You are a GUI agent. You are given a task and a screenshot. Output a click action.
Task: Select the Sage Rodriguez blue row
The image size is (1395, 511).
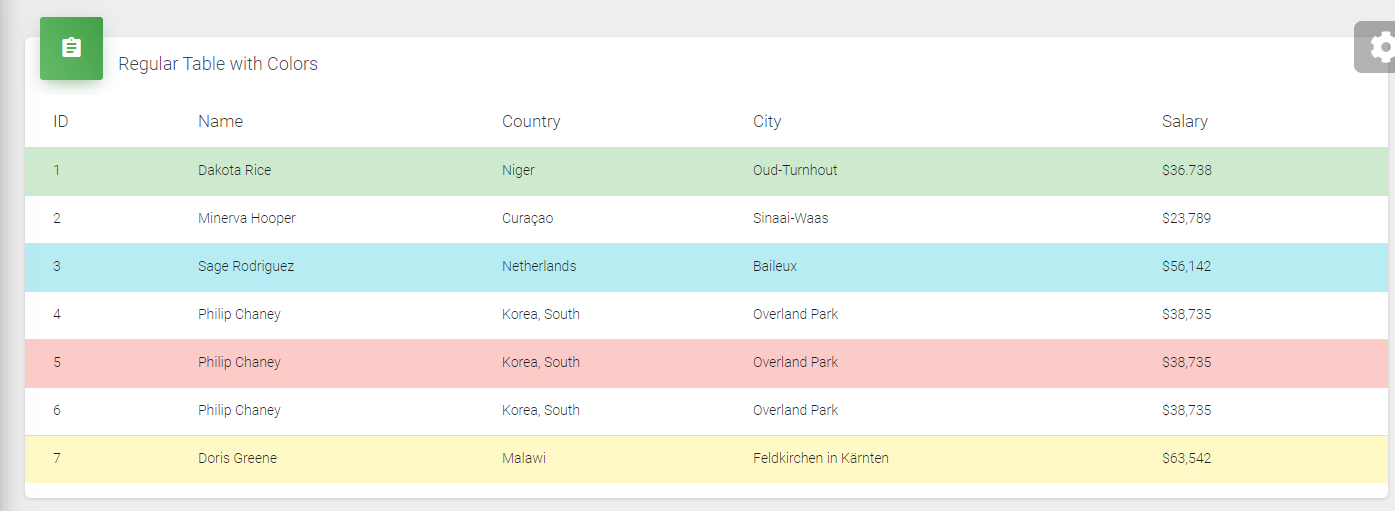pos(706,266)
